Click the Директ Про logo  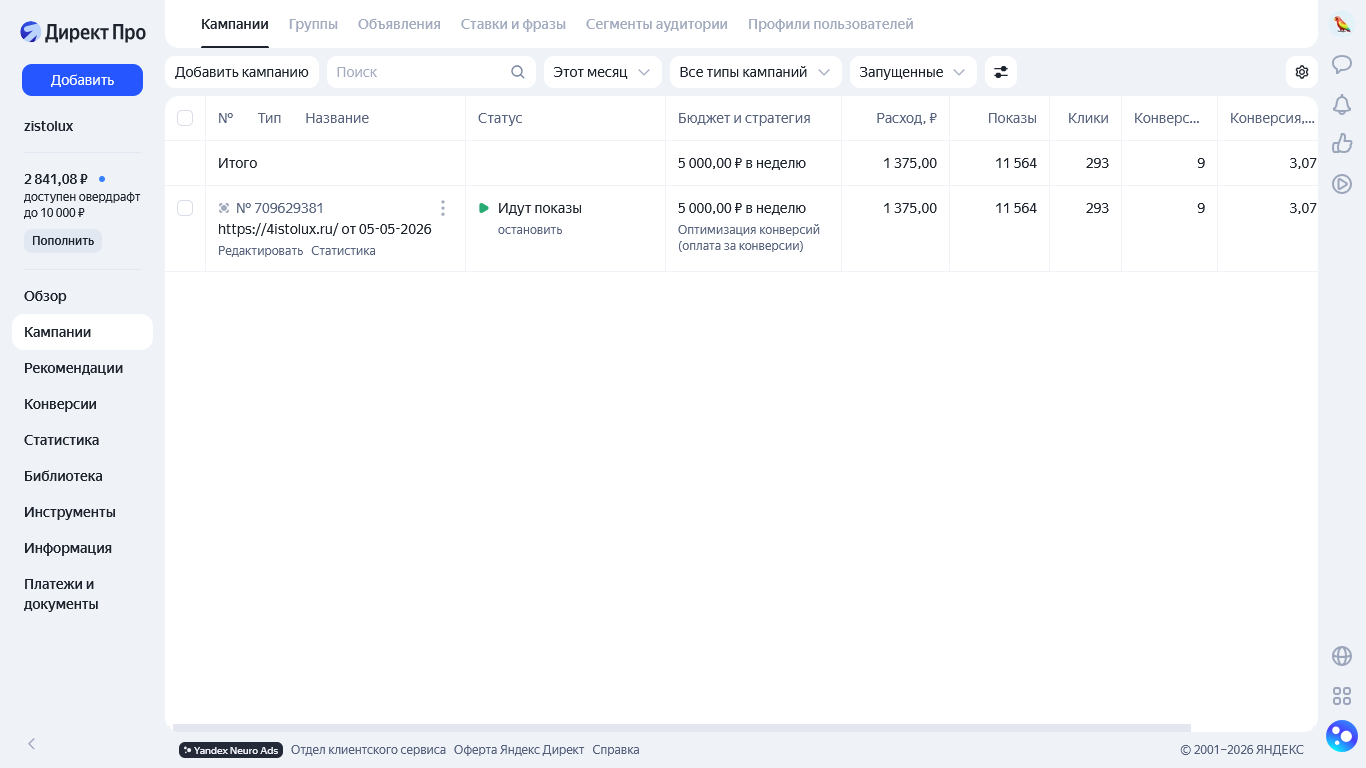tap(83, 32)
